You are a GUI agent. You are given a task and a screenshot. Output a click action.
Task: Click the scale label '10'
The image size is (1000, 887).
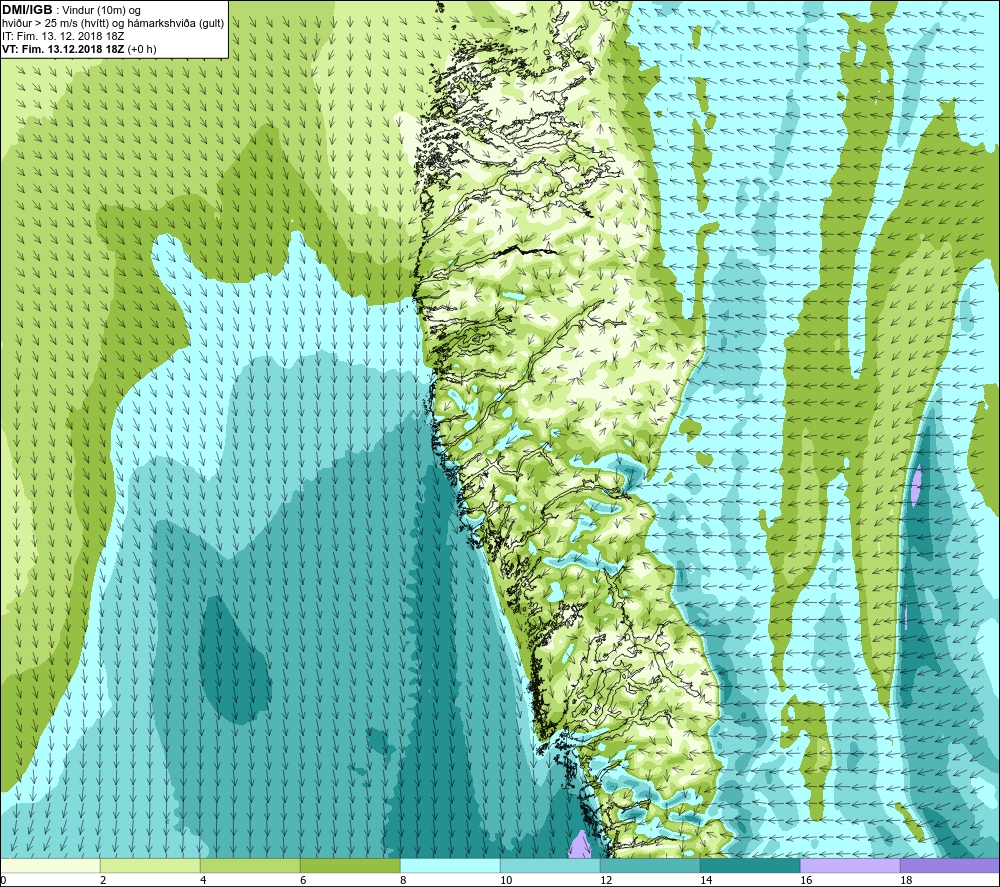pyautogui.click(x=506, y=881)
